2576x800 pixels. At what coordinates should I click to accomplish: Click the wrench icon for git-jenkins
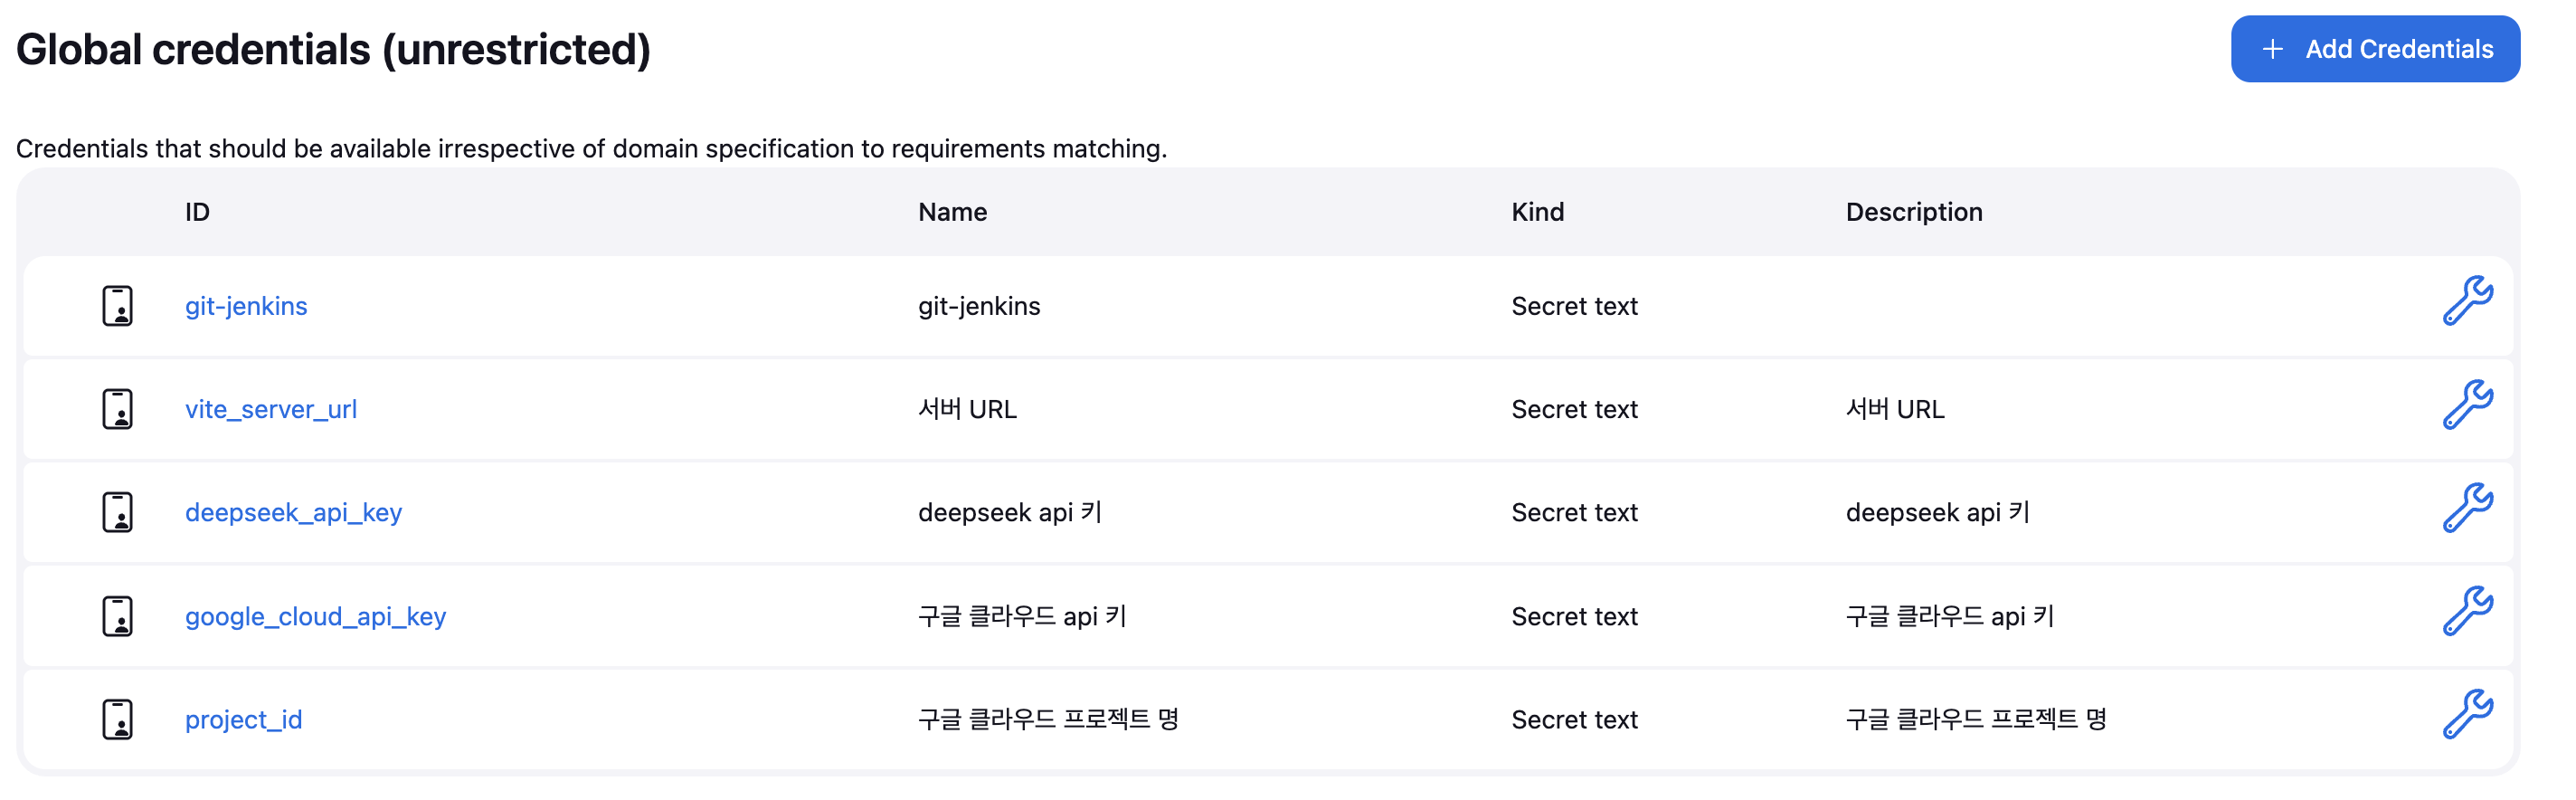tap(2467, 302)
